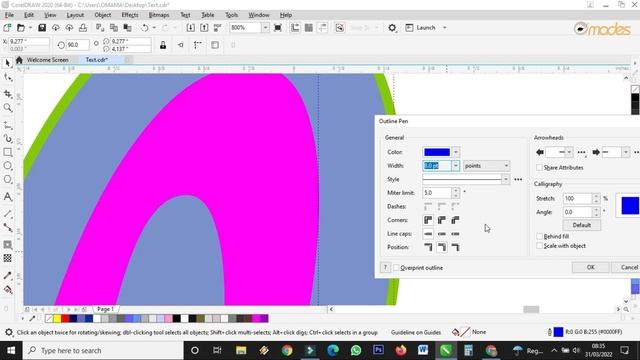Image resolution: width=640 pixels, height=360 pixels.
Task: Select the Drop Shadow tool in toolbox
Action: pyautogui.click(x=7, y=244)
